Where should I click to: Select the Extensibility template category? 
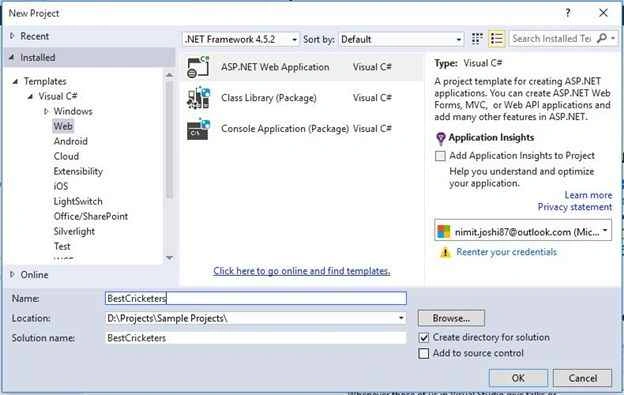[78, 171]
